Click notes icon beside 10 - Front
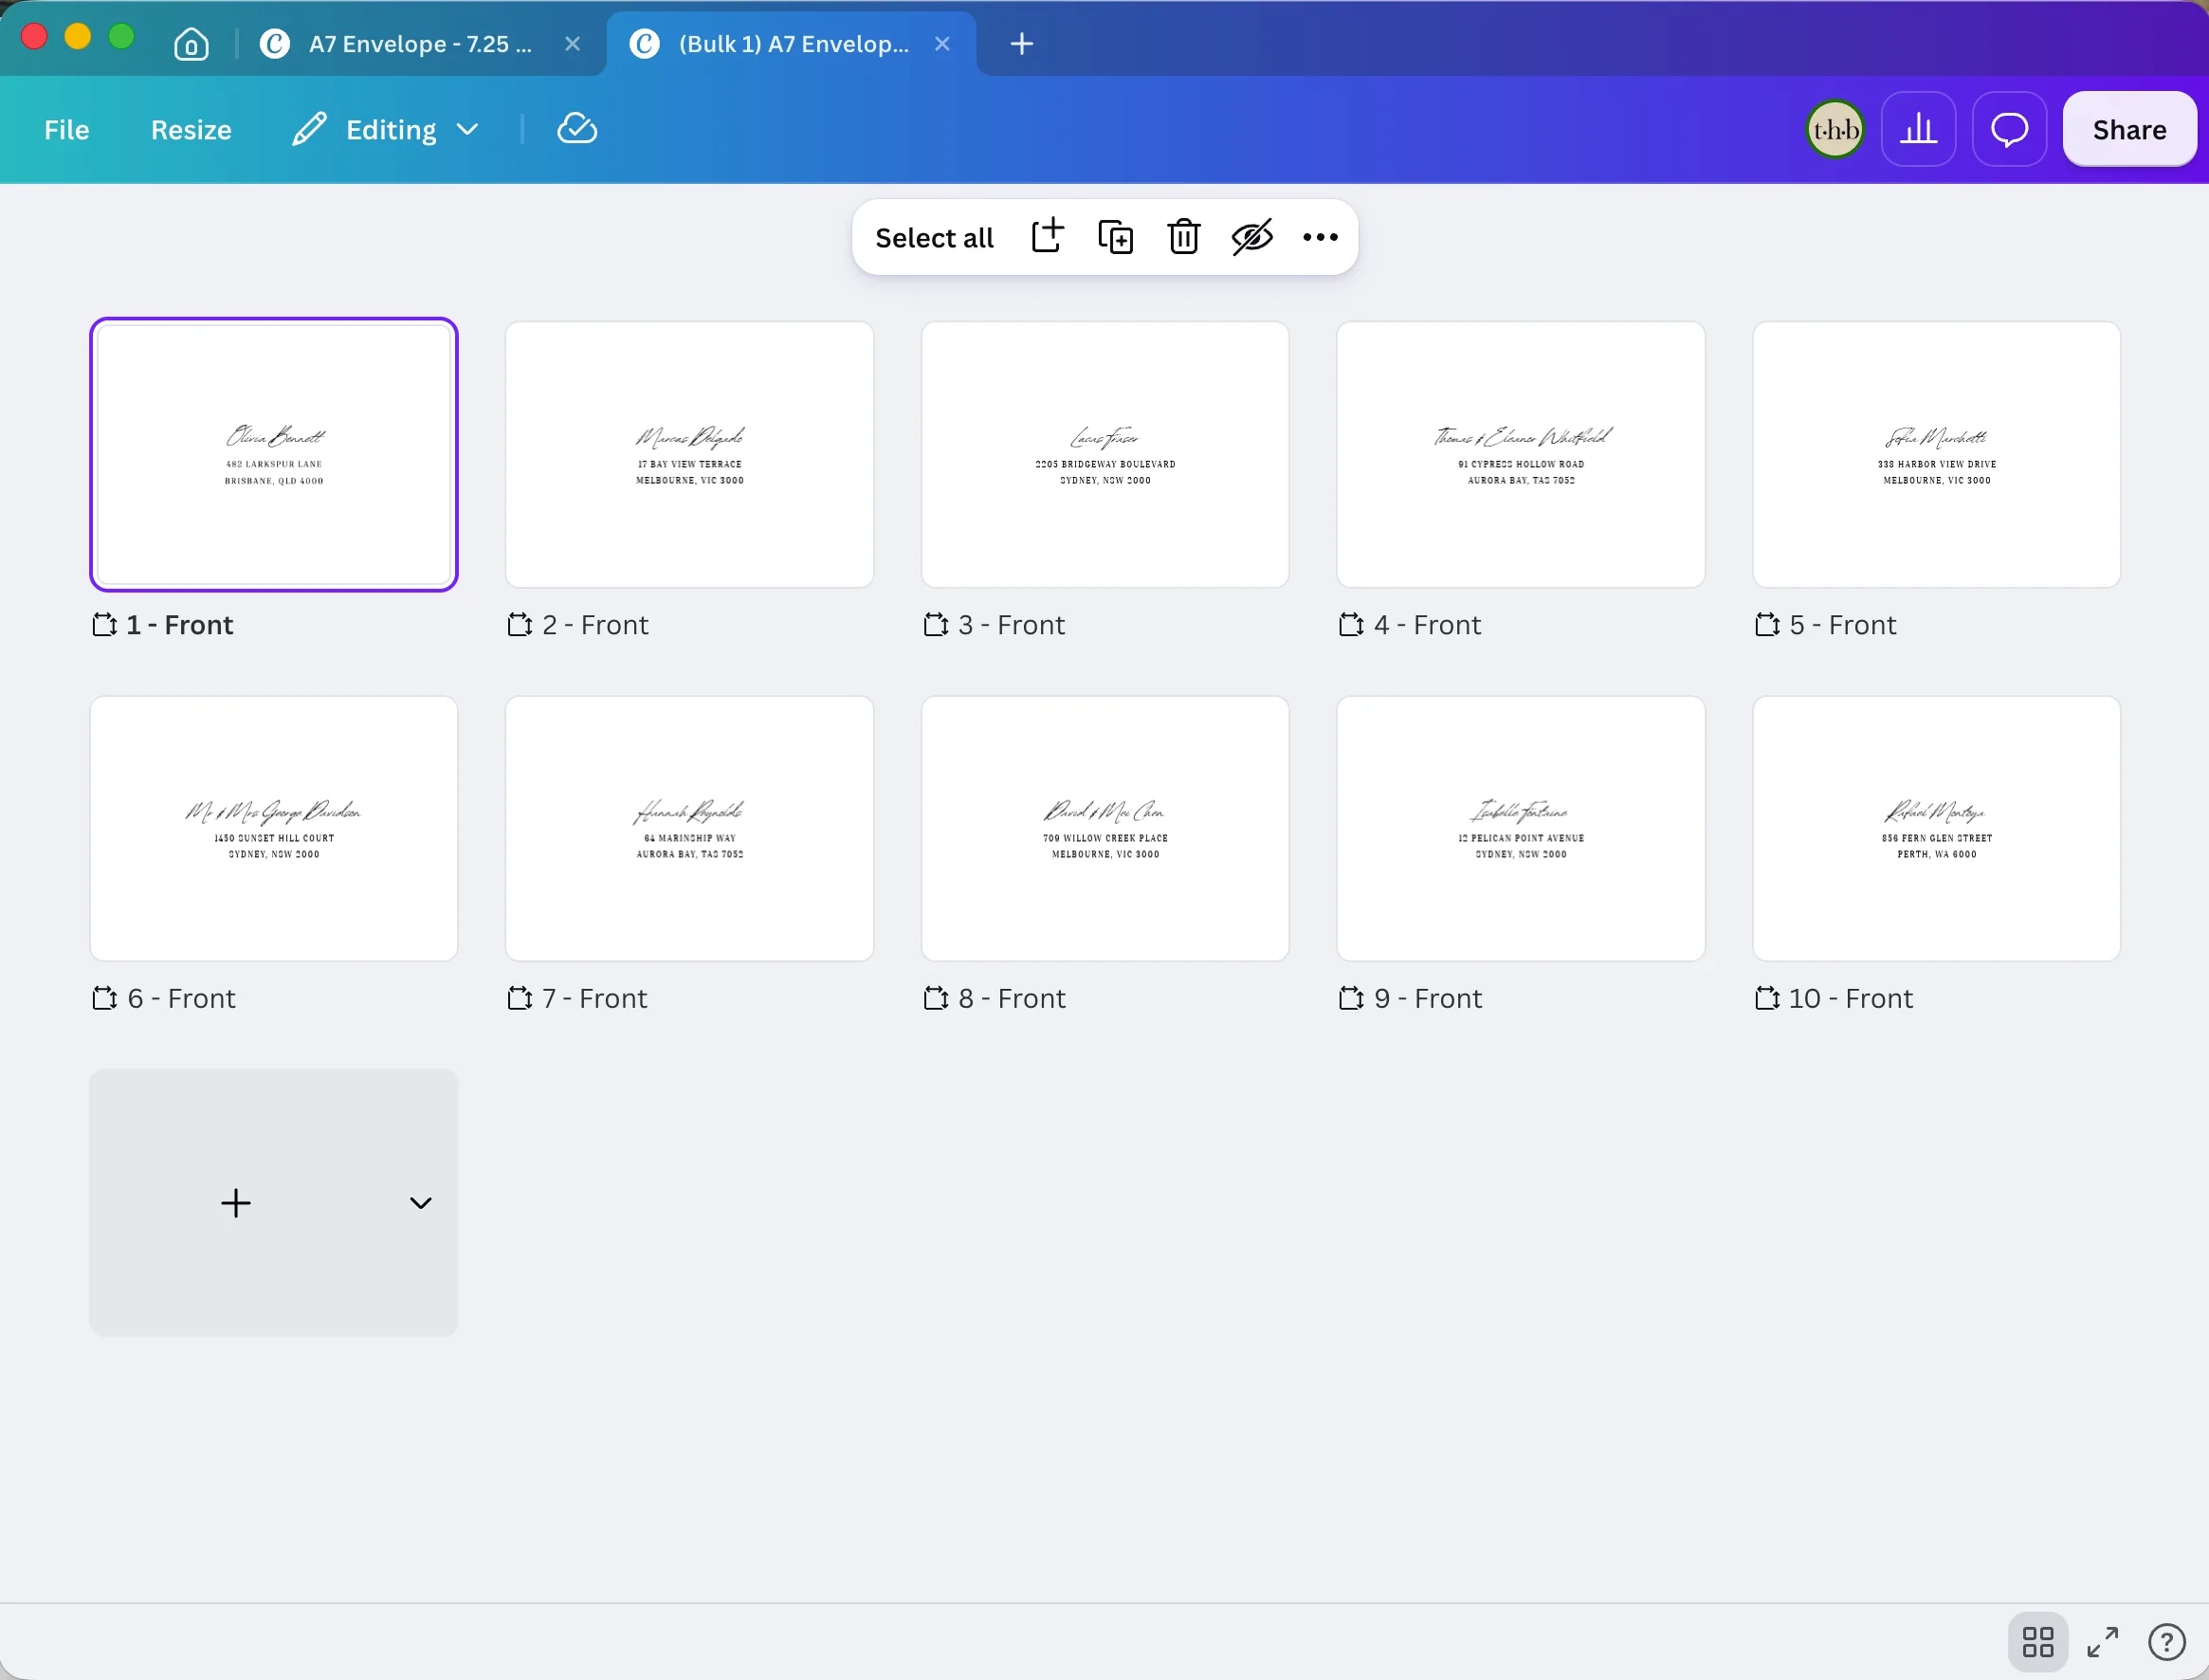Image resolution: width=2209 pixels, height=1680 pixels. 1767,998
